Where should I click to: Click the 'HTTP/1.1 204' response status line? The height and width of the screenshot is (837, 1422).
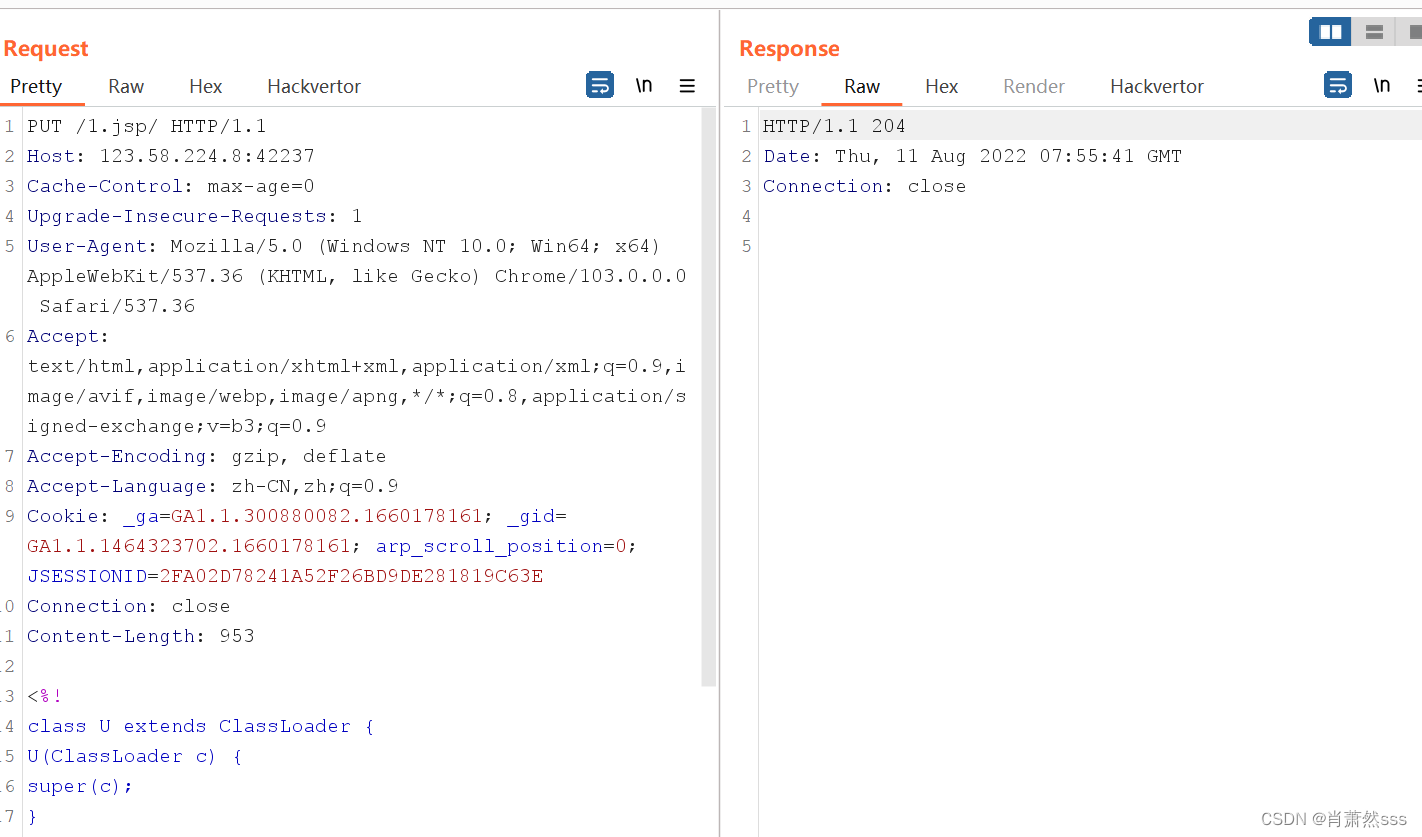coord(834,126)
